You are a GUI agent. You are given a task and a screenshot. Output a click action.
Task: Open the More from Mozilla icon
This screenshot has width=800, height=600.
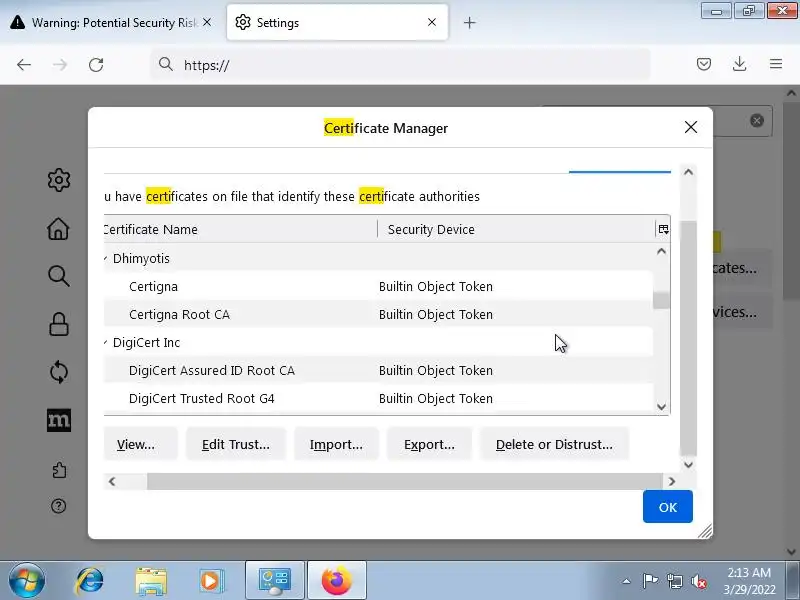coord(59,420)
